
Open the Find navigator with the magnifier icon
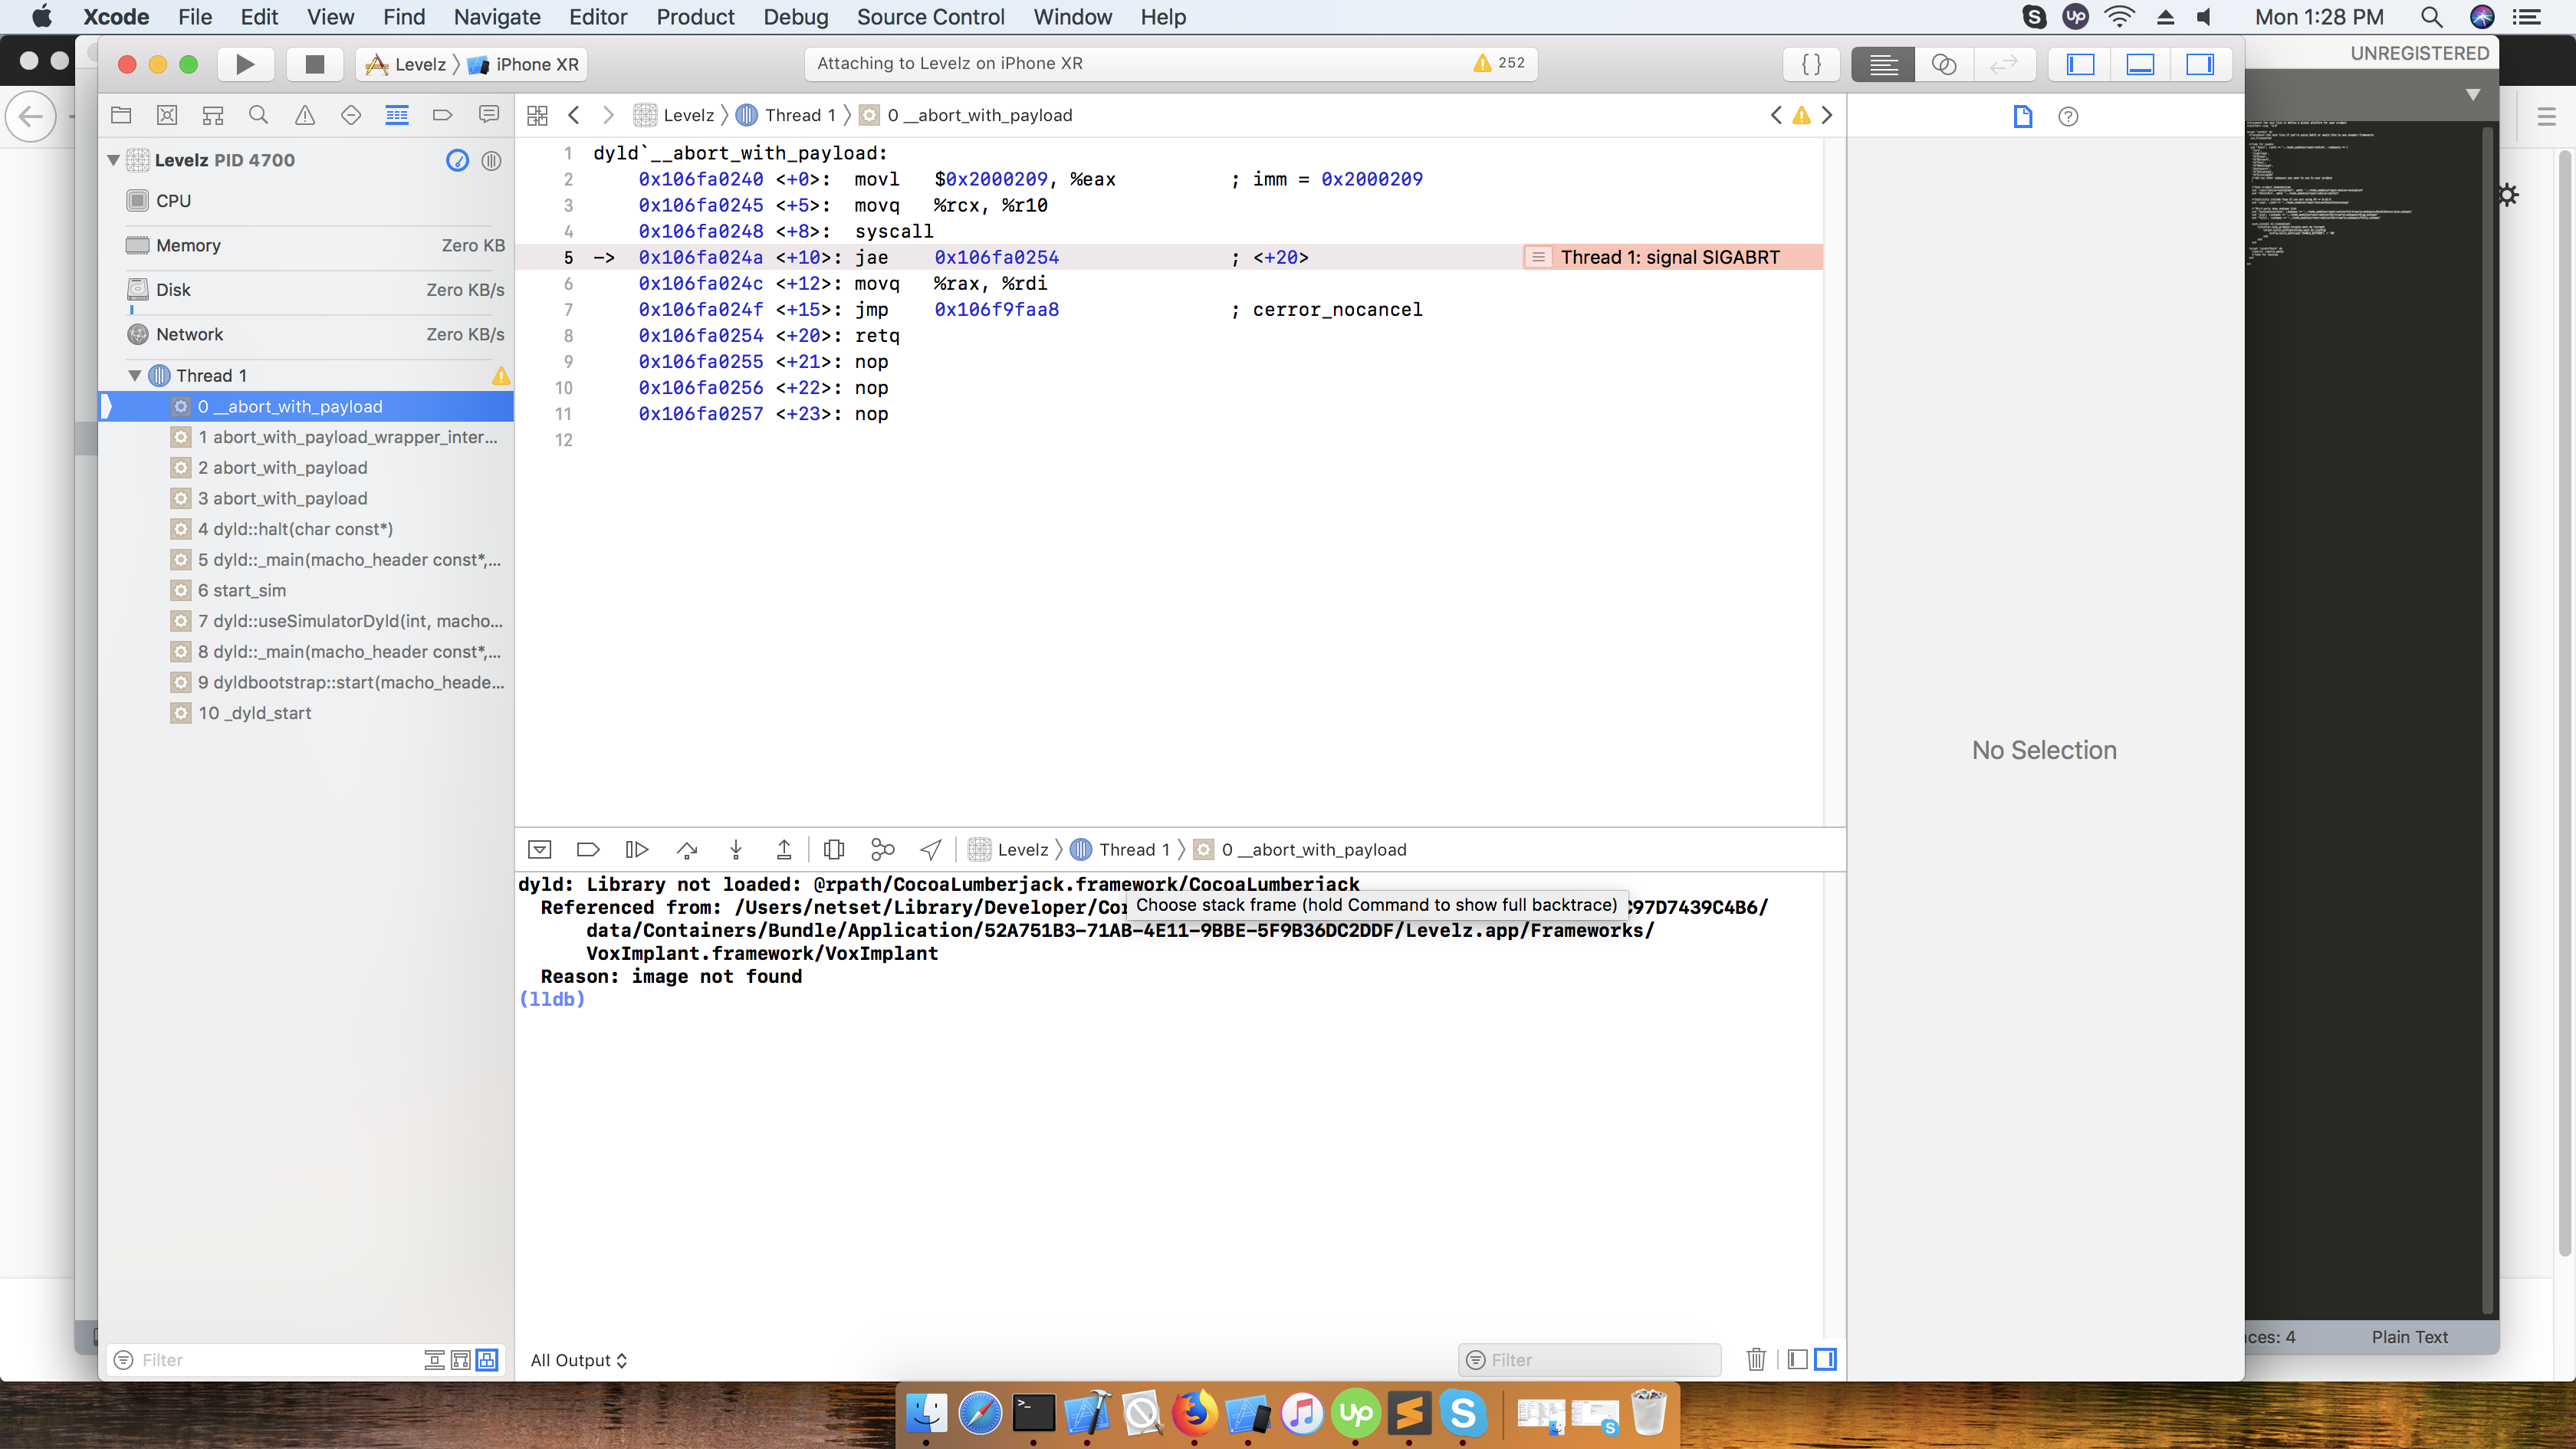[258, 115]
